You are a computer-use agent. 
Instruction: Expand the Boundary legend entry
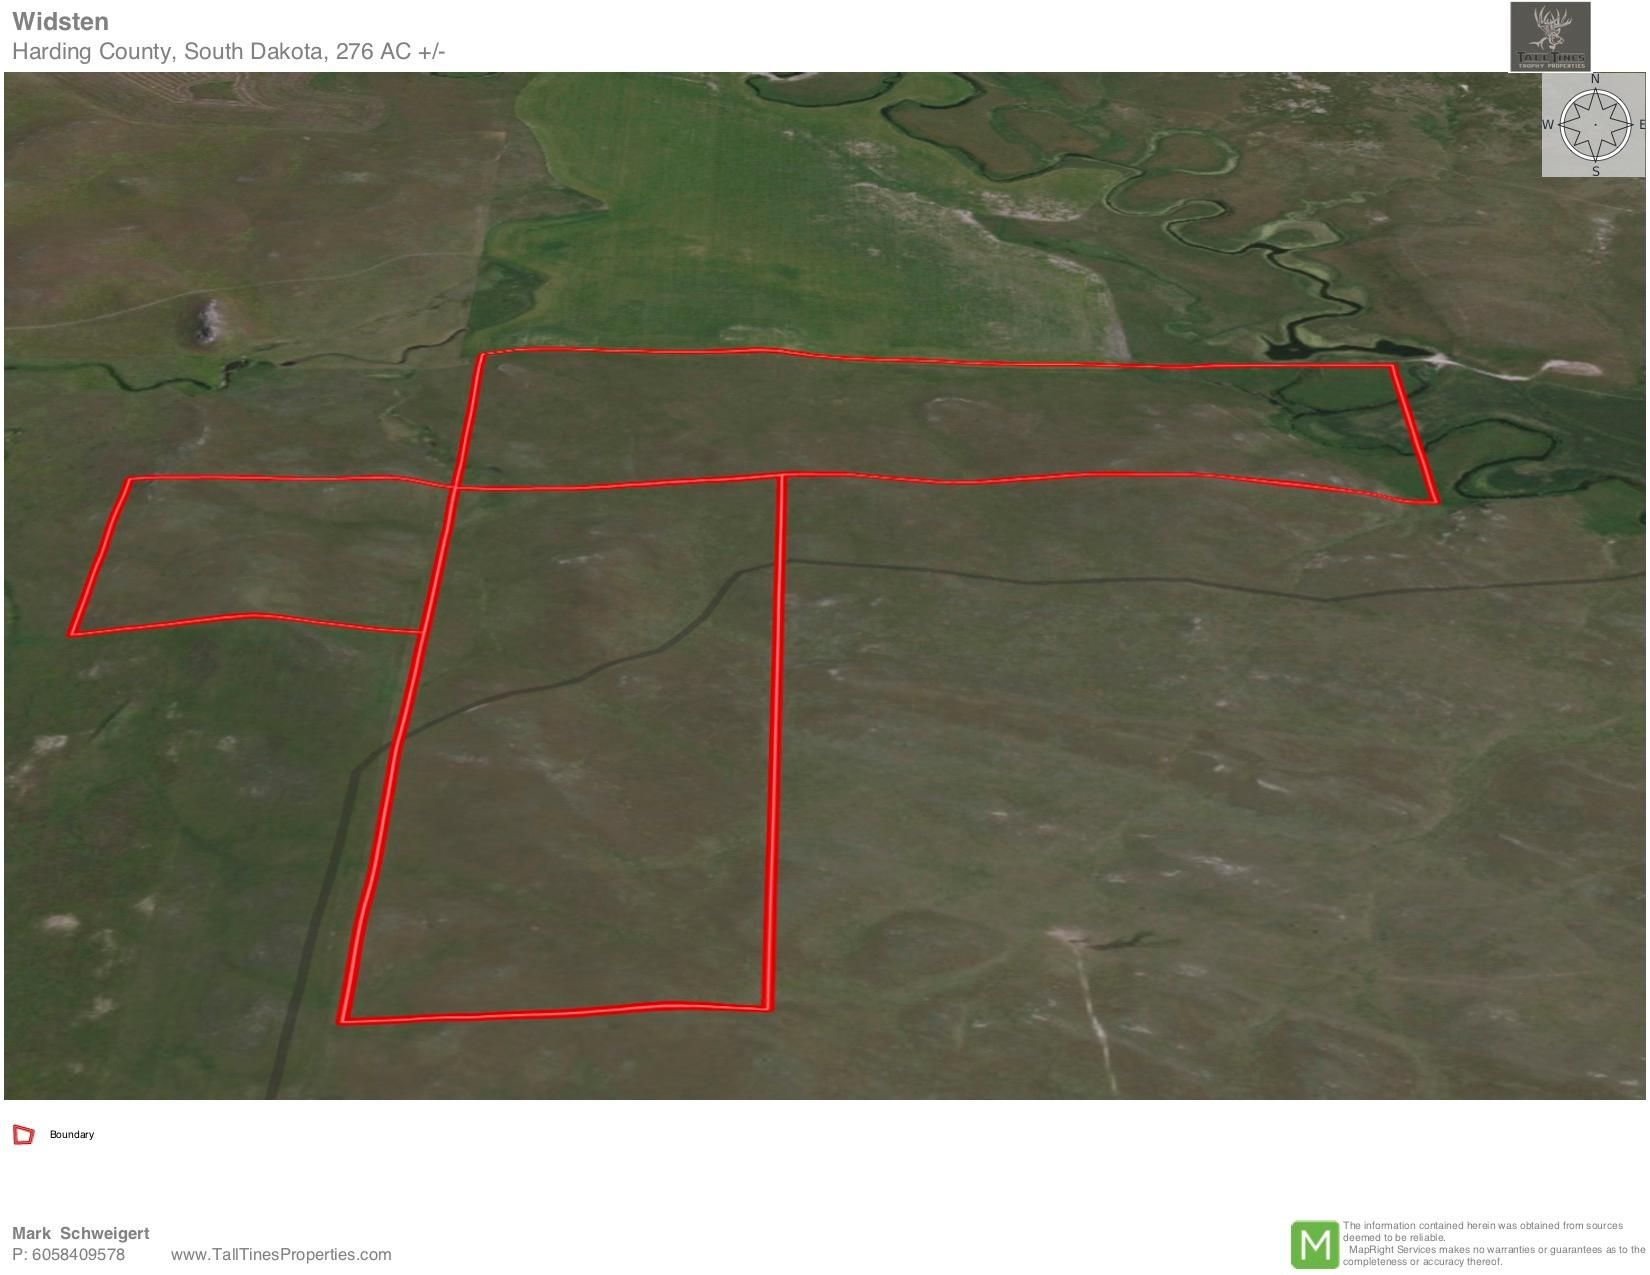click(x=71, y=1134)
